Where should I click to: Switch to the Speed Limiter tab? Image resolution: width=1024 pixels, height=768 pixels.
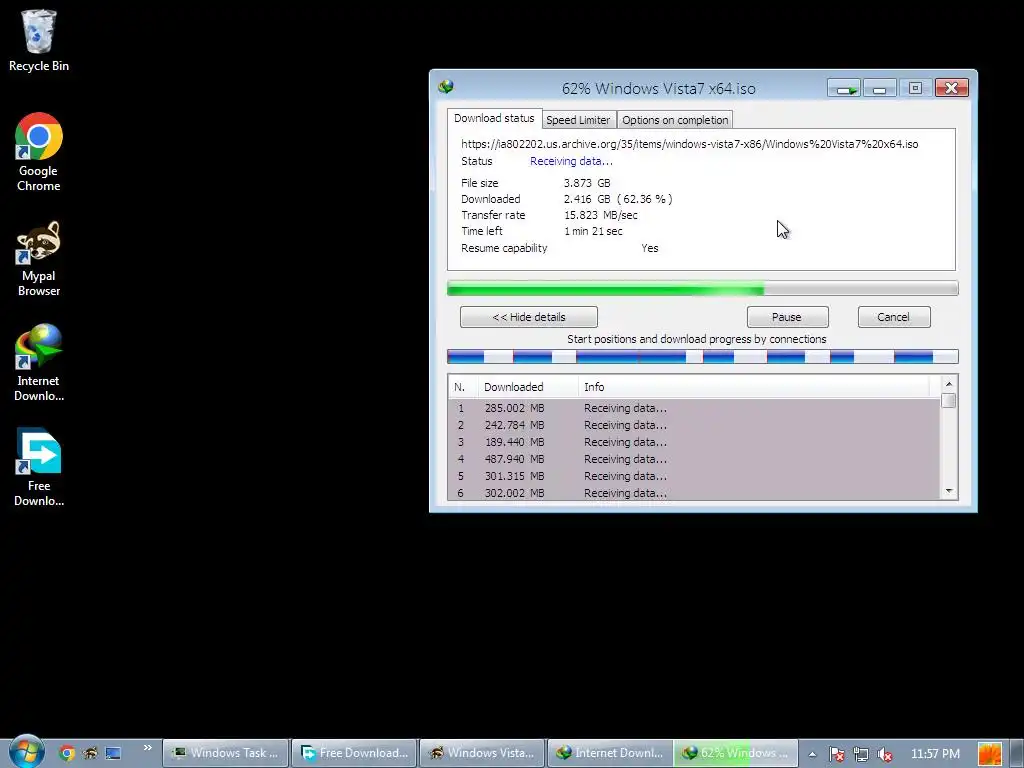pos(578,120)
